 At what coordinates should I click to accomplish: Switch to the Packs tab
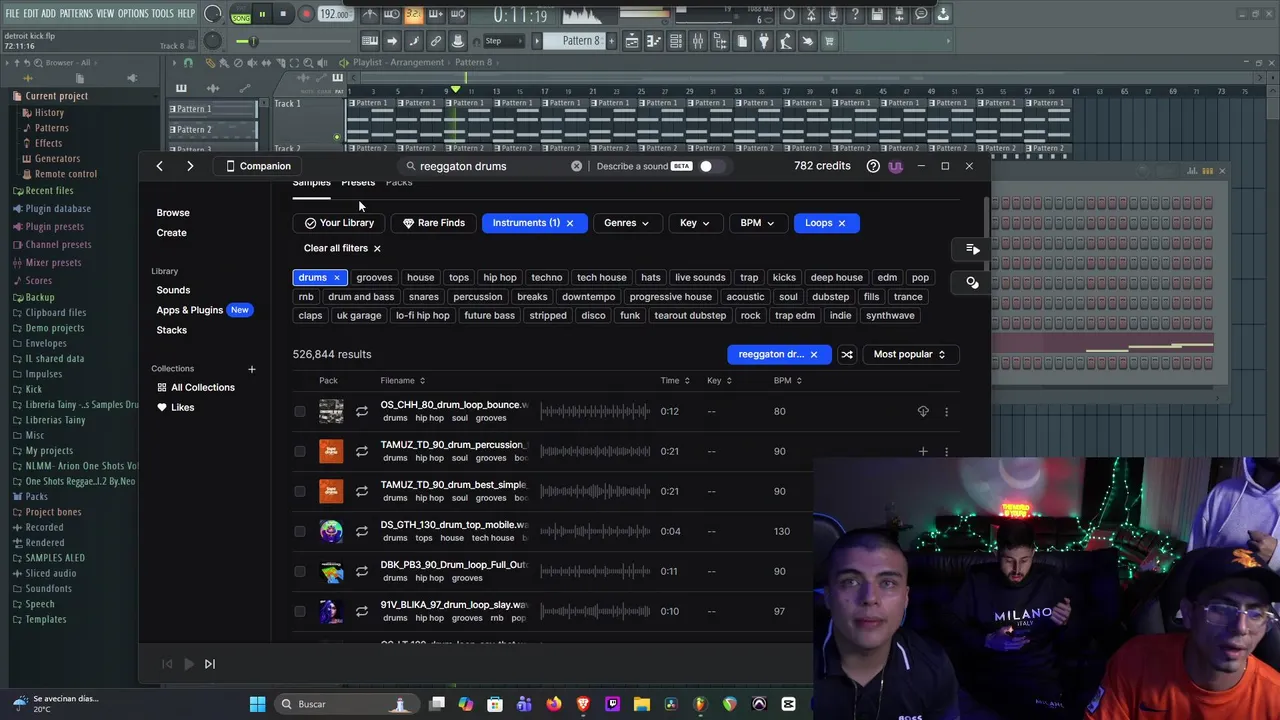[x=399, y=182]
